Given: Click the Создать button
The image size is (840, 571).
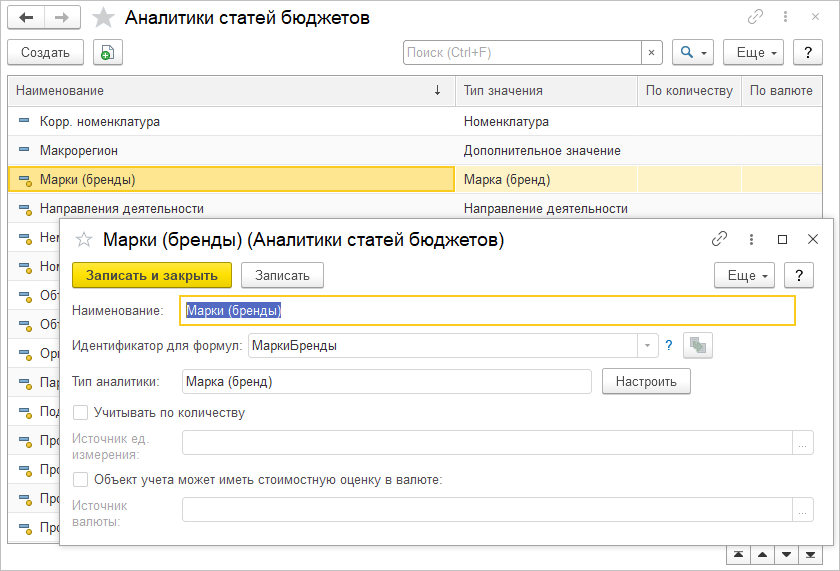Looking at the screenshot, I should coord(45,53).
